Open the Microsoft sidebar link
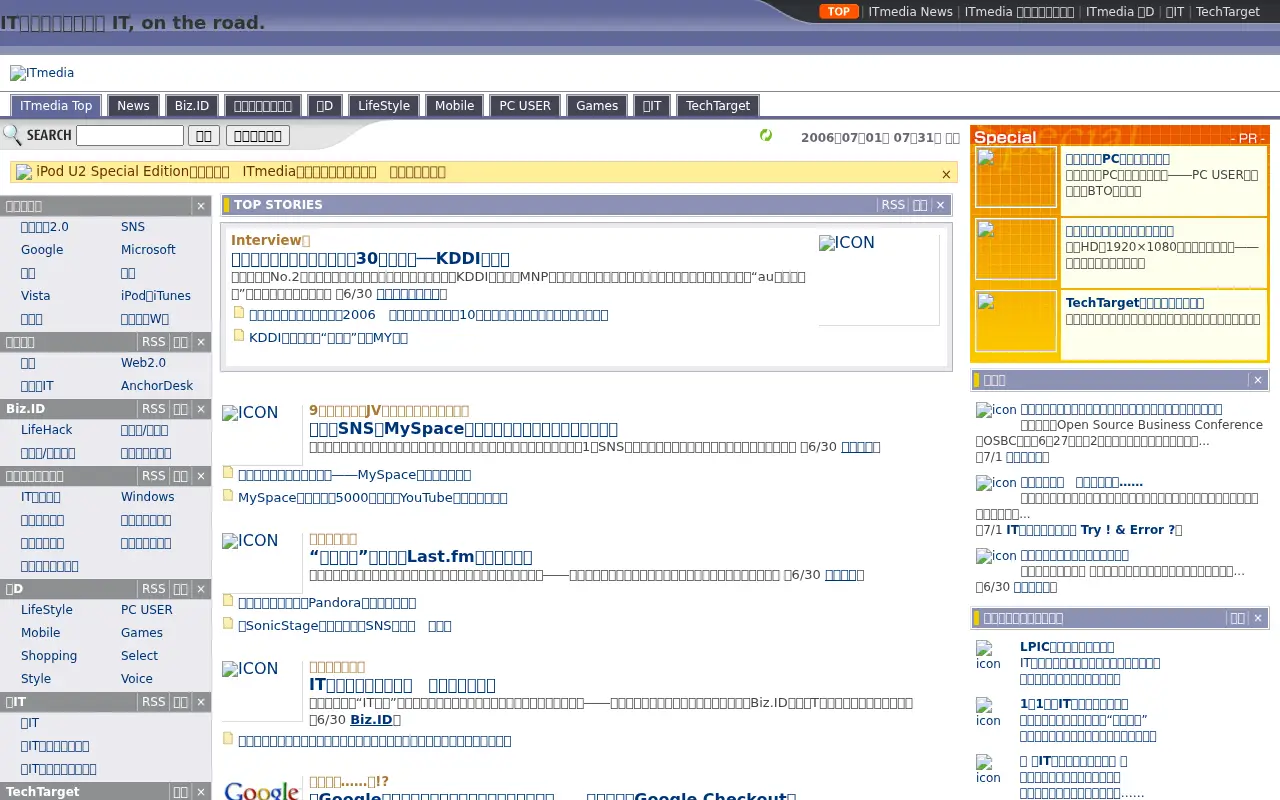 [x=148, y=250]
